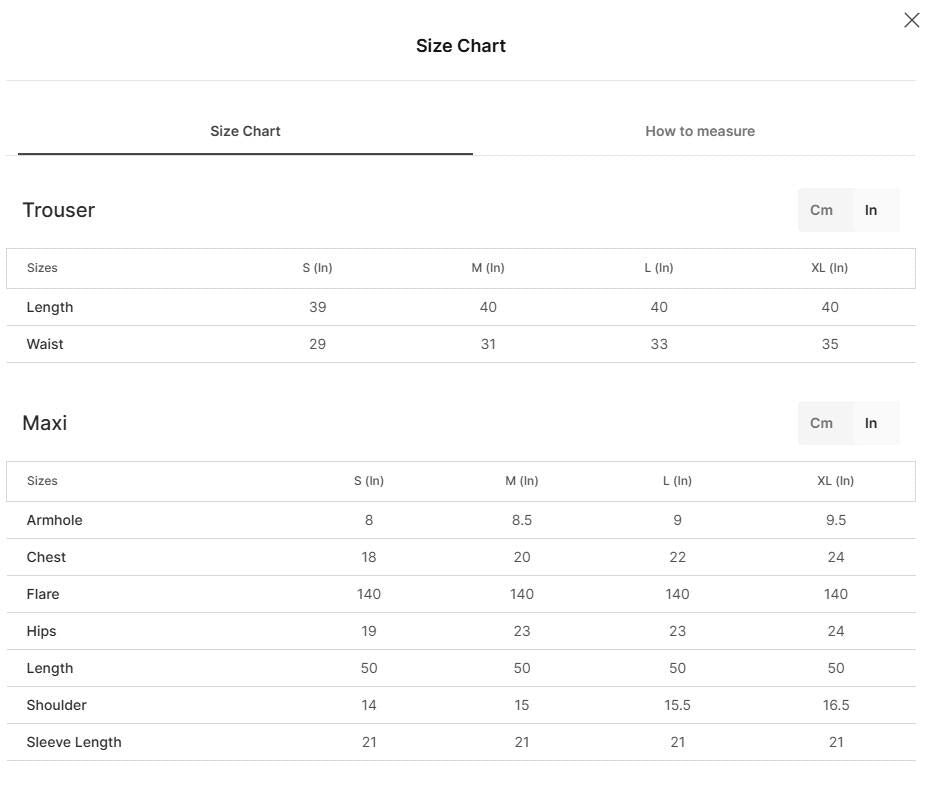
Task: Click the Trouser section heading
Action: [59, 210]
